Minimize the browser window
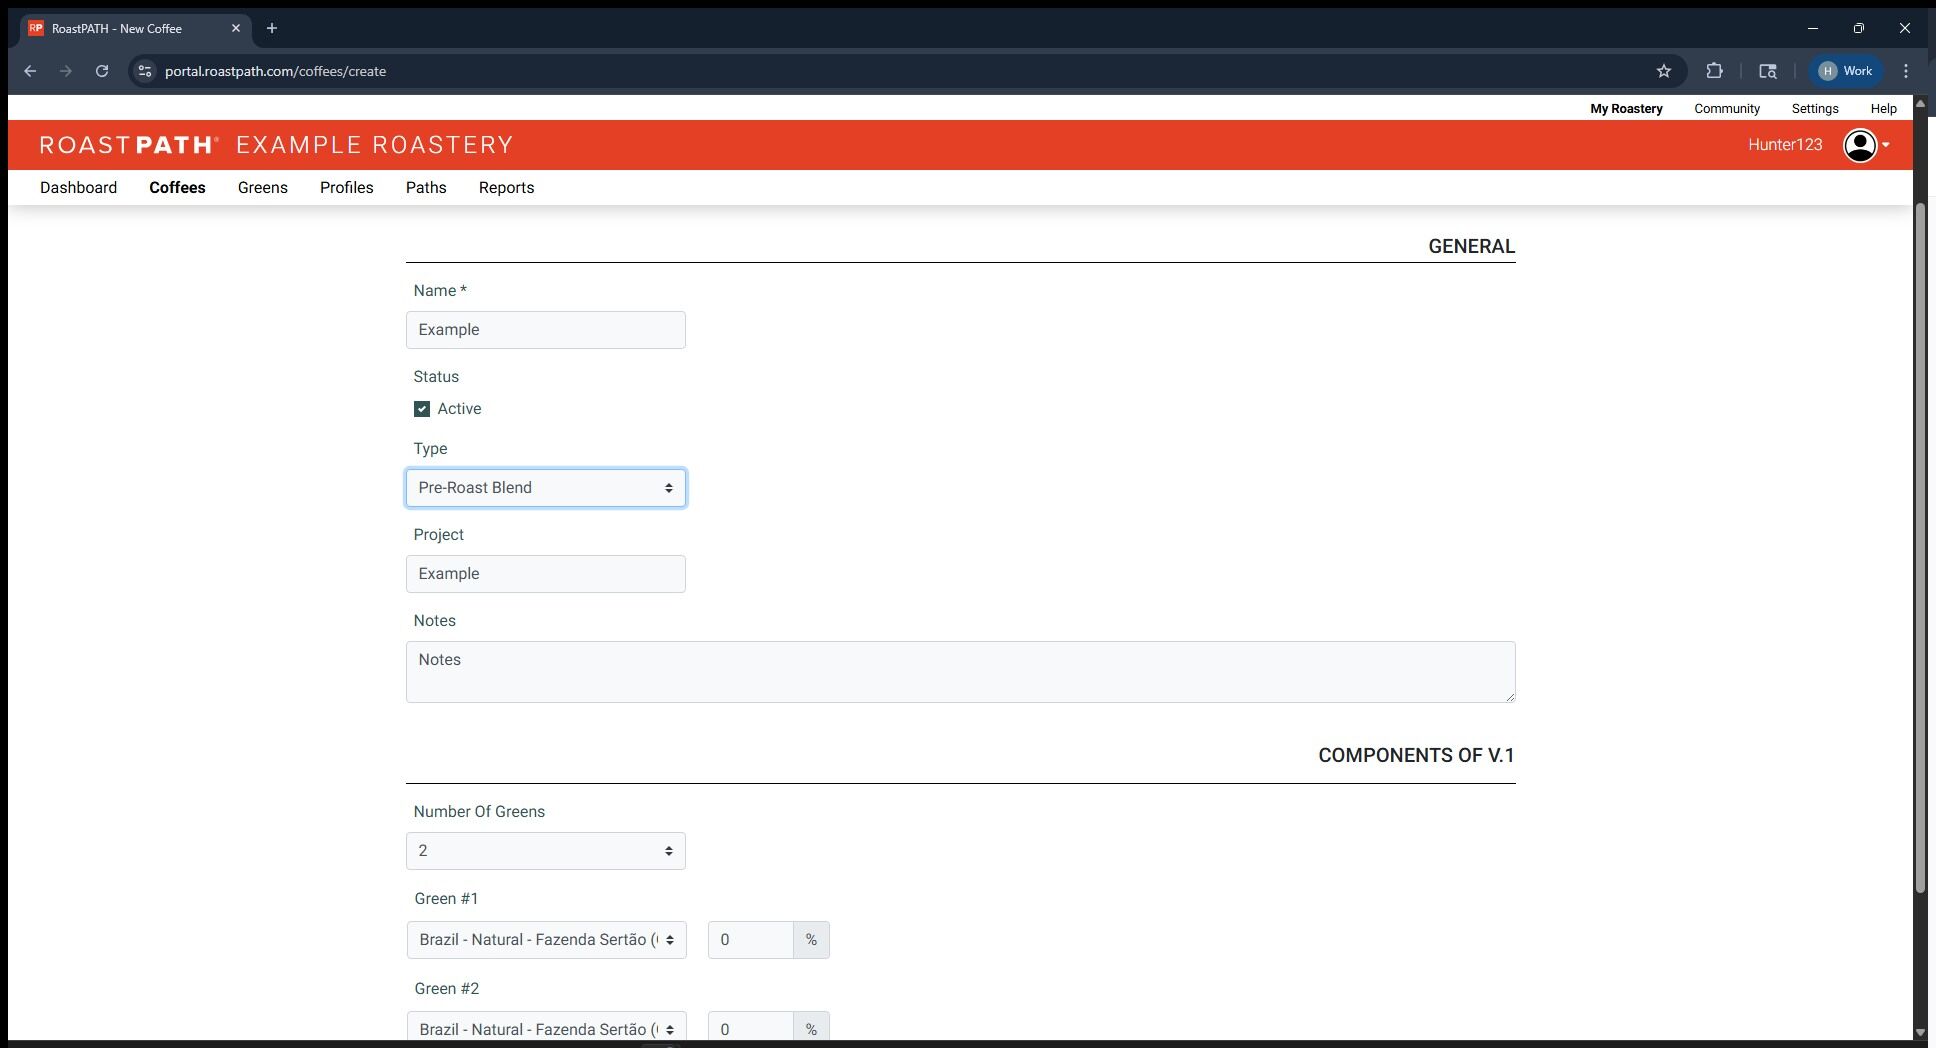The image size is (1936, 1048). 1813,28
